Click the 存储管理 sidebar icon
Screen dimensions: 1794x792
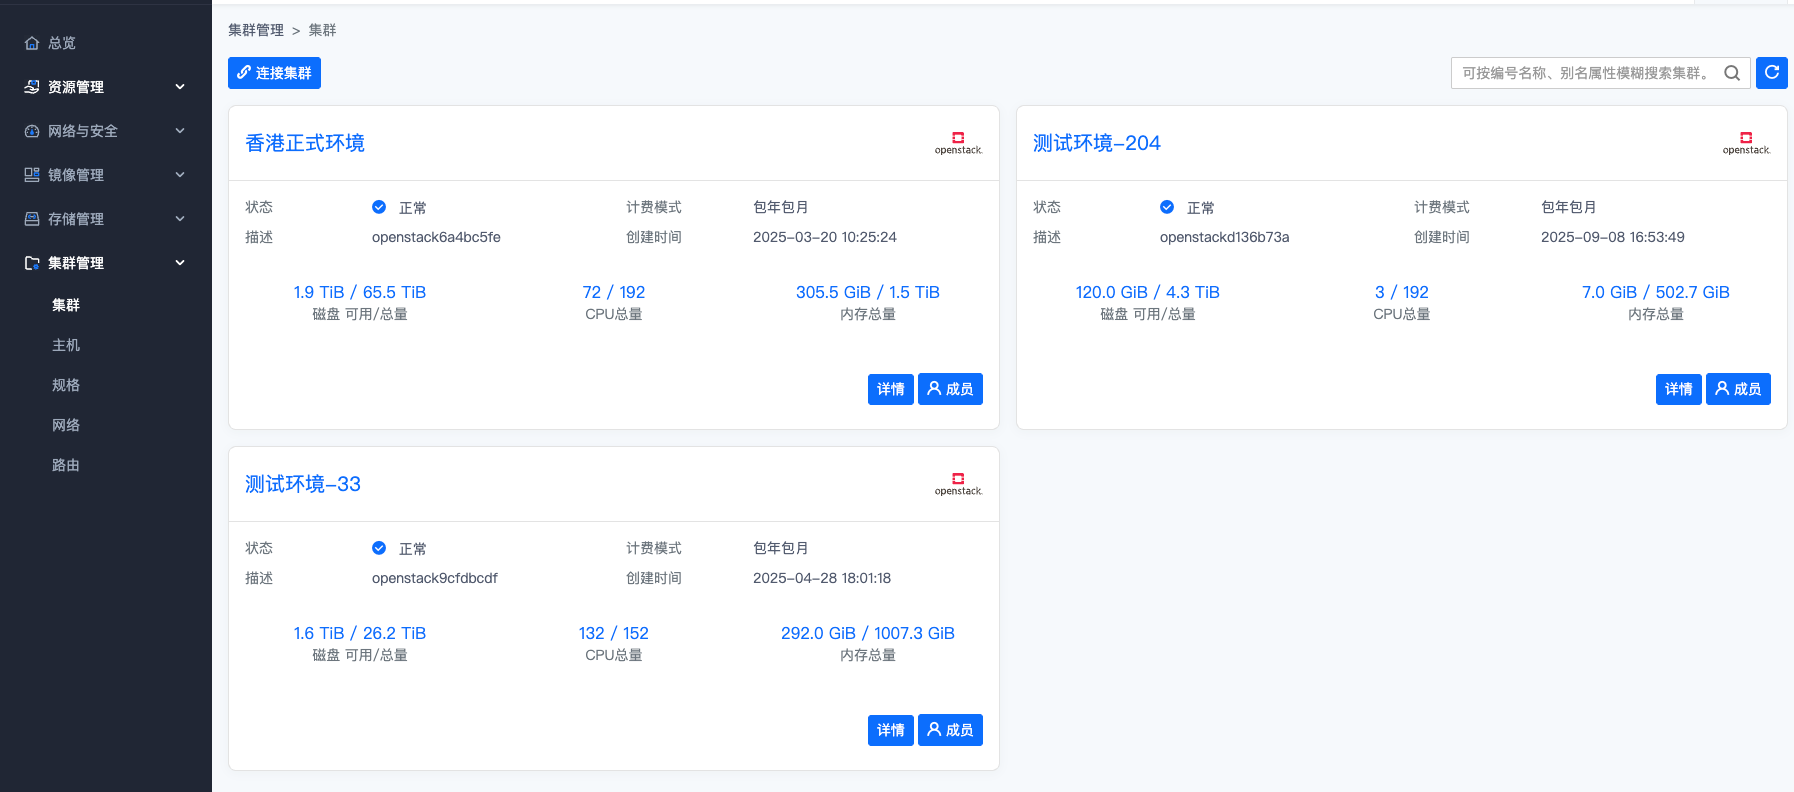click(32, 219)
